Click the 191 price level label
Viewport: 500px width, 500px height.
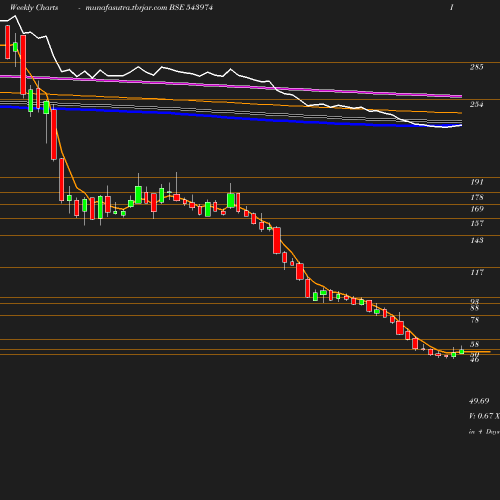click(477, 182)
